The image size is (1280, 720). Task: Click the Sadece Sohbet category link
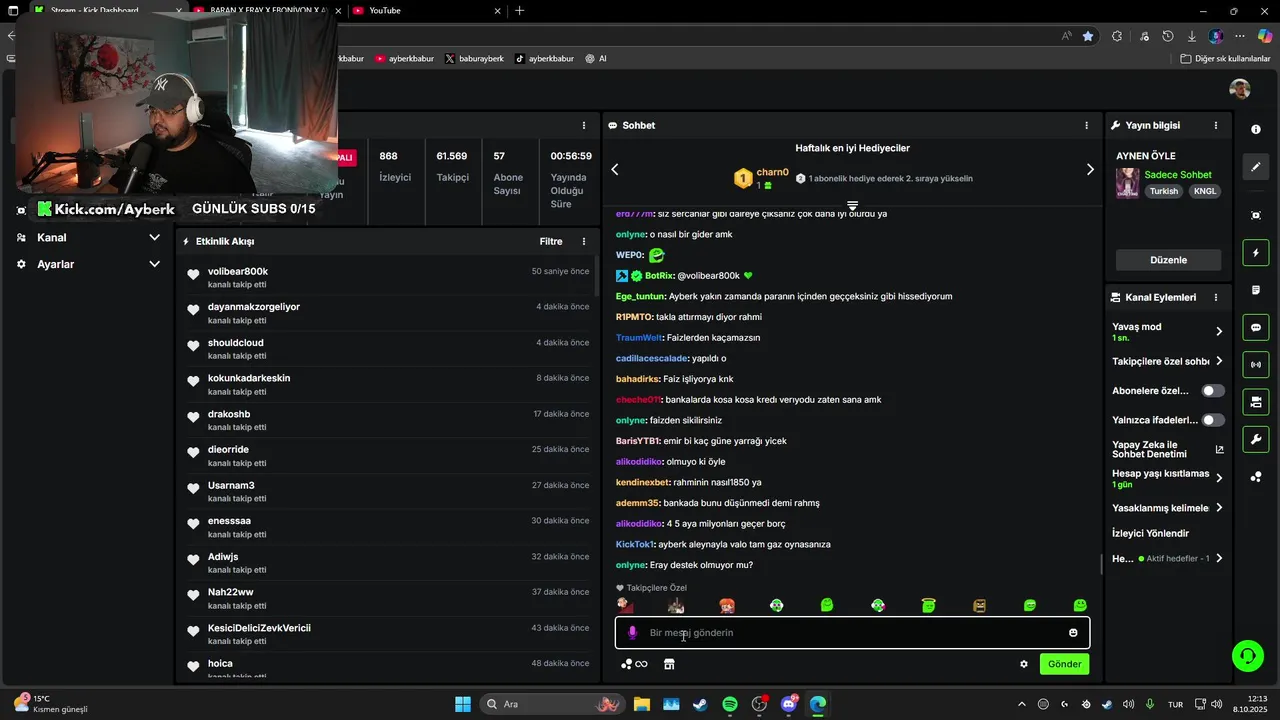1178,175
